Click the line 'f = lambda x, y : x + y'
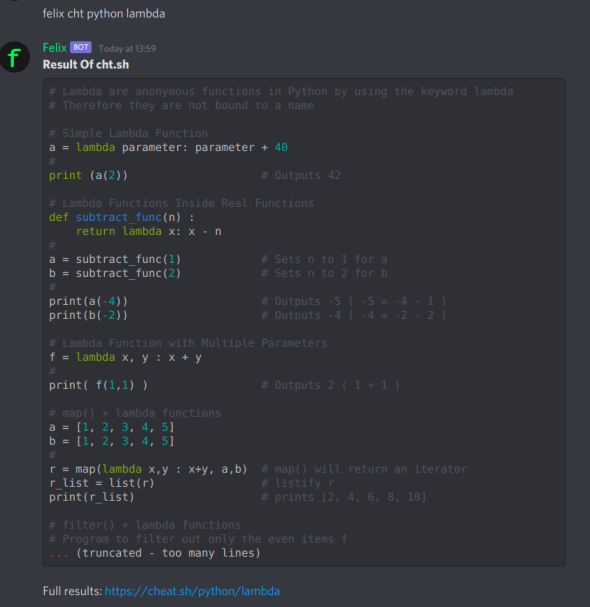The height and width of the screenshot is (607, 590). (125, 357)
